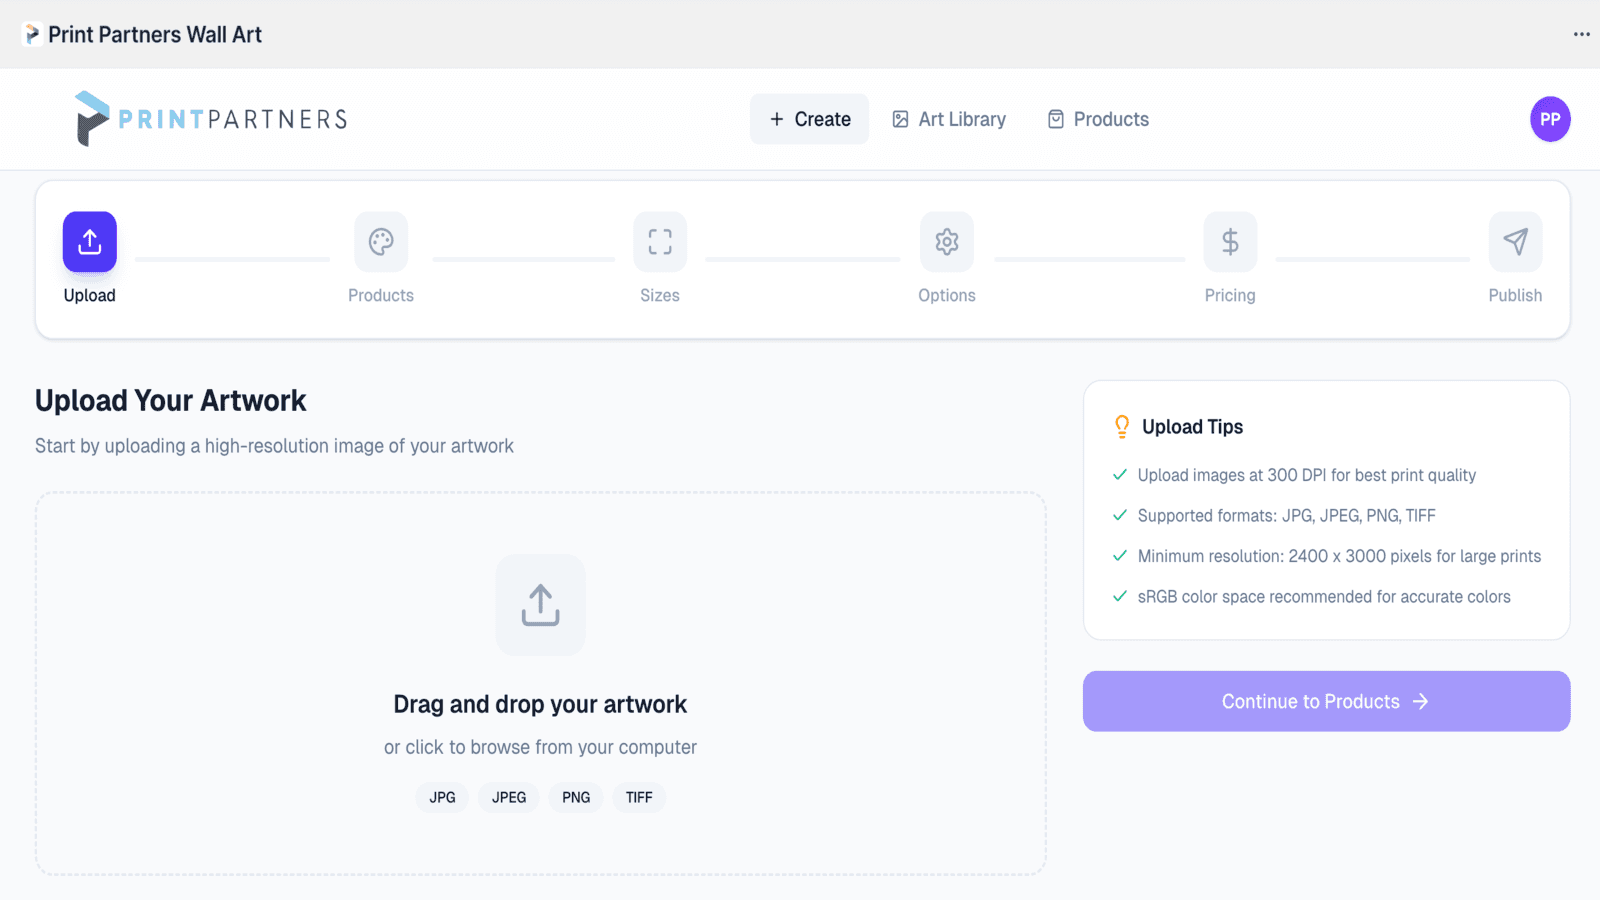Click the JPG format tag
Image resolution: width=1600 pixels, height=900 pixels.
coord(442,797)
